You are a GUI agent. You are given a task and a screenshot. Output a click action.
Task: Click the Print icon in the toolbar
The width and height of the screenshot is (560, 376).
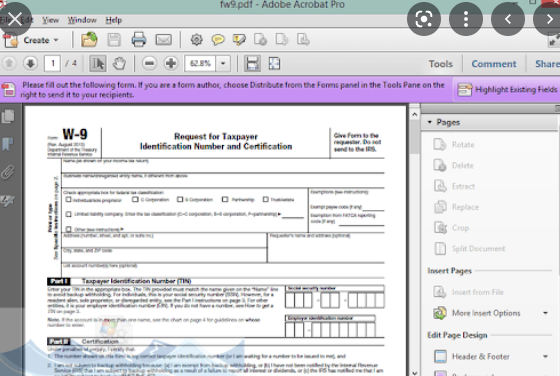pyautogui.click(x=139, y=40)
